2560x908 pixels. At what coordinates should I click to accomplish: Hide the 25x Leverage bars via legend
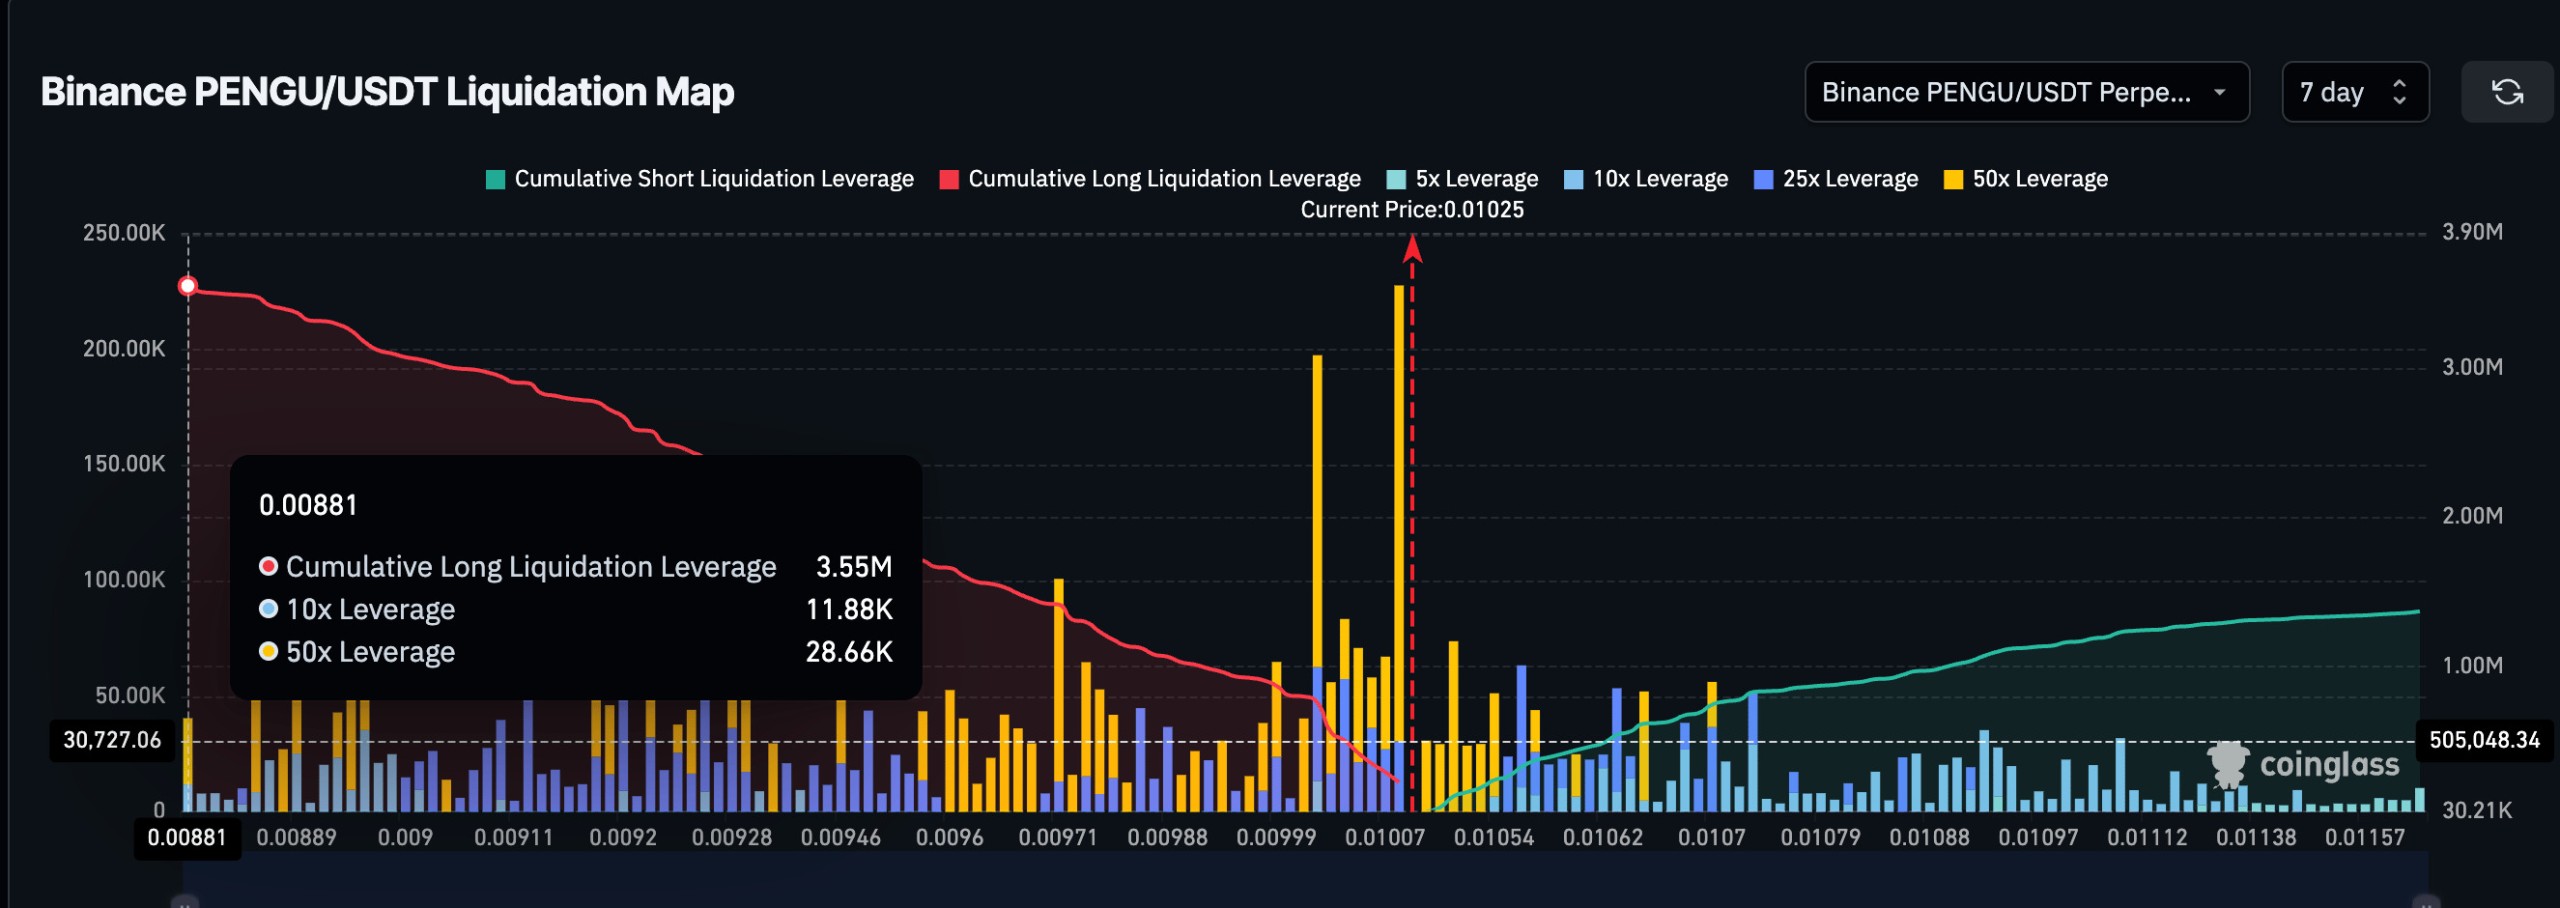click(1838, 178)
